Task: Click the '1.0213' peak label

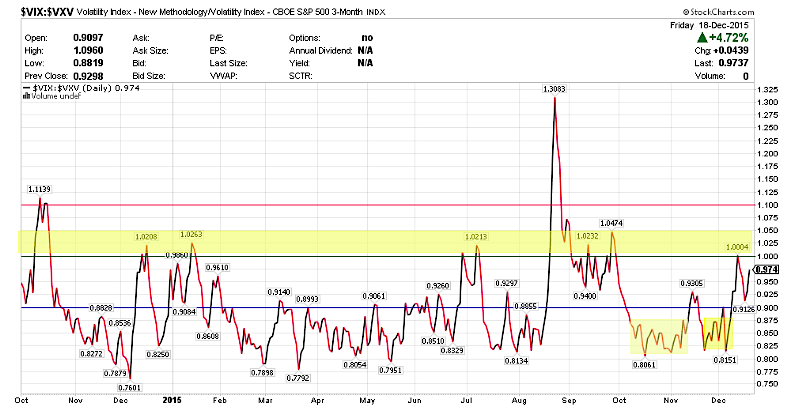Action: [476, 236]
